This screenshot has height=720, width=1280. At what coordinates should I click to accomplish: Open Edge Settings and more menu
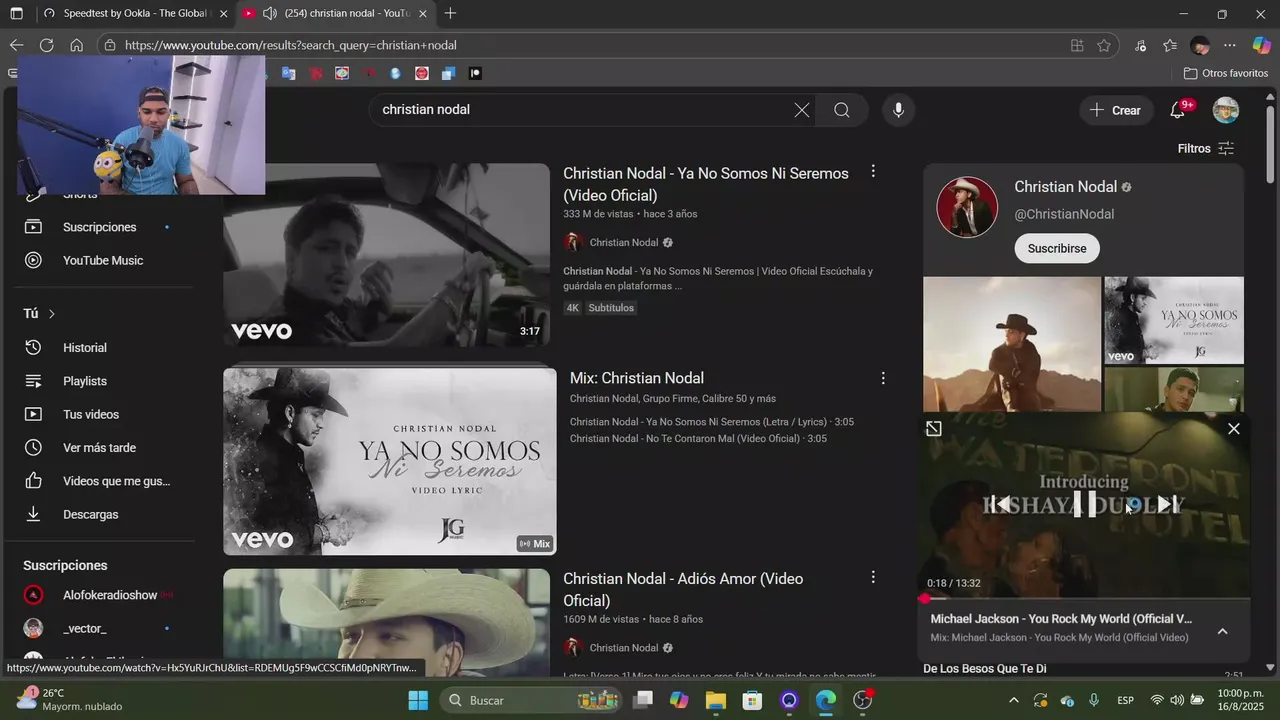(1230, 45)
